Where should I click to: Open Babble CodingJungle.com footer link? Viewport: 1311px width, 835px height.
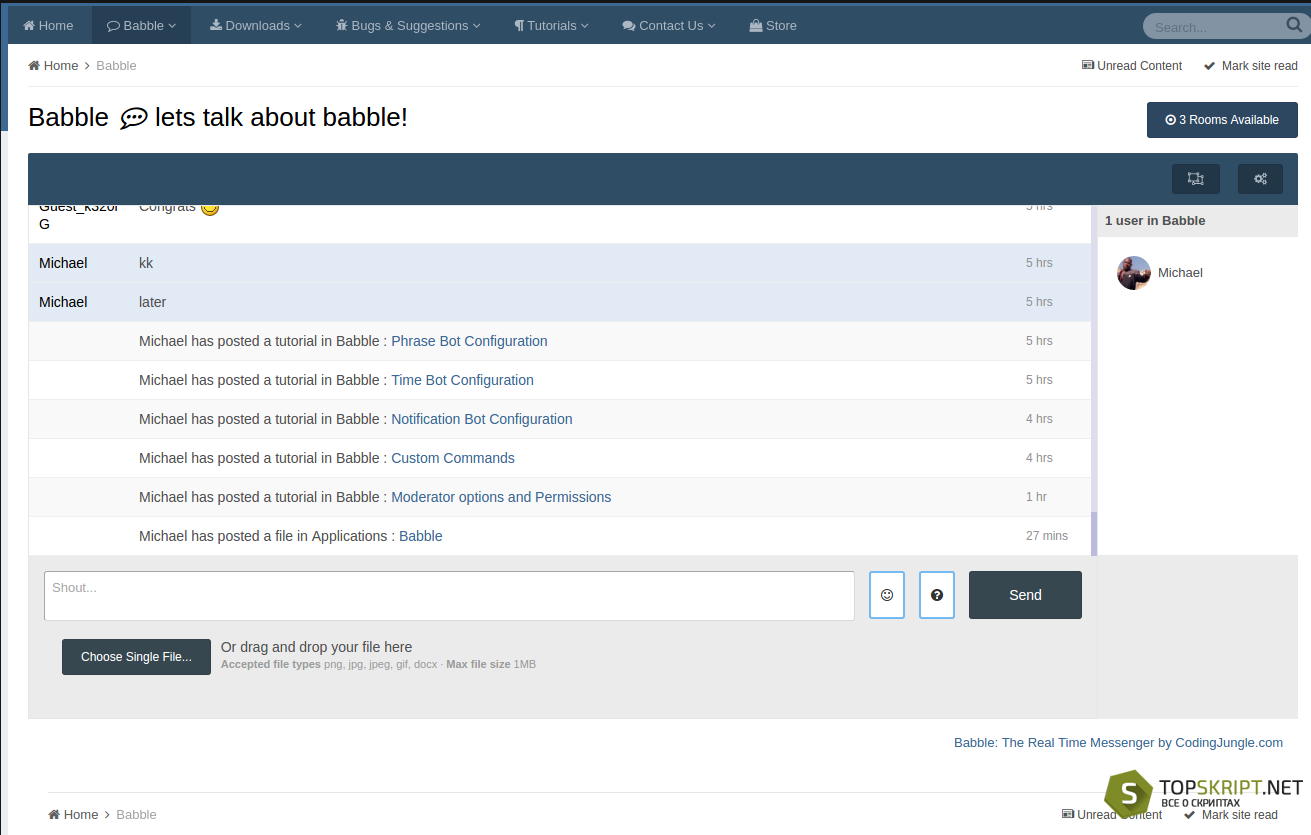tap(1118, 743)
